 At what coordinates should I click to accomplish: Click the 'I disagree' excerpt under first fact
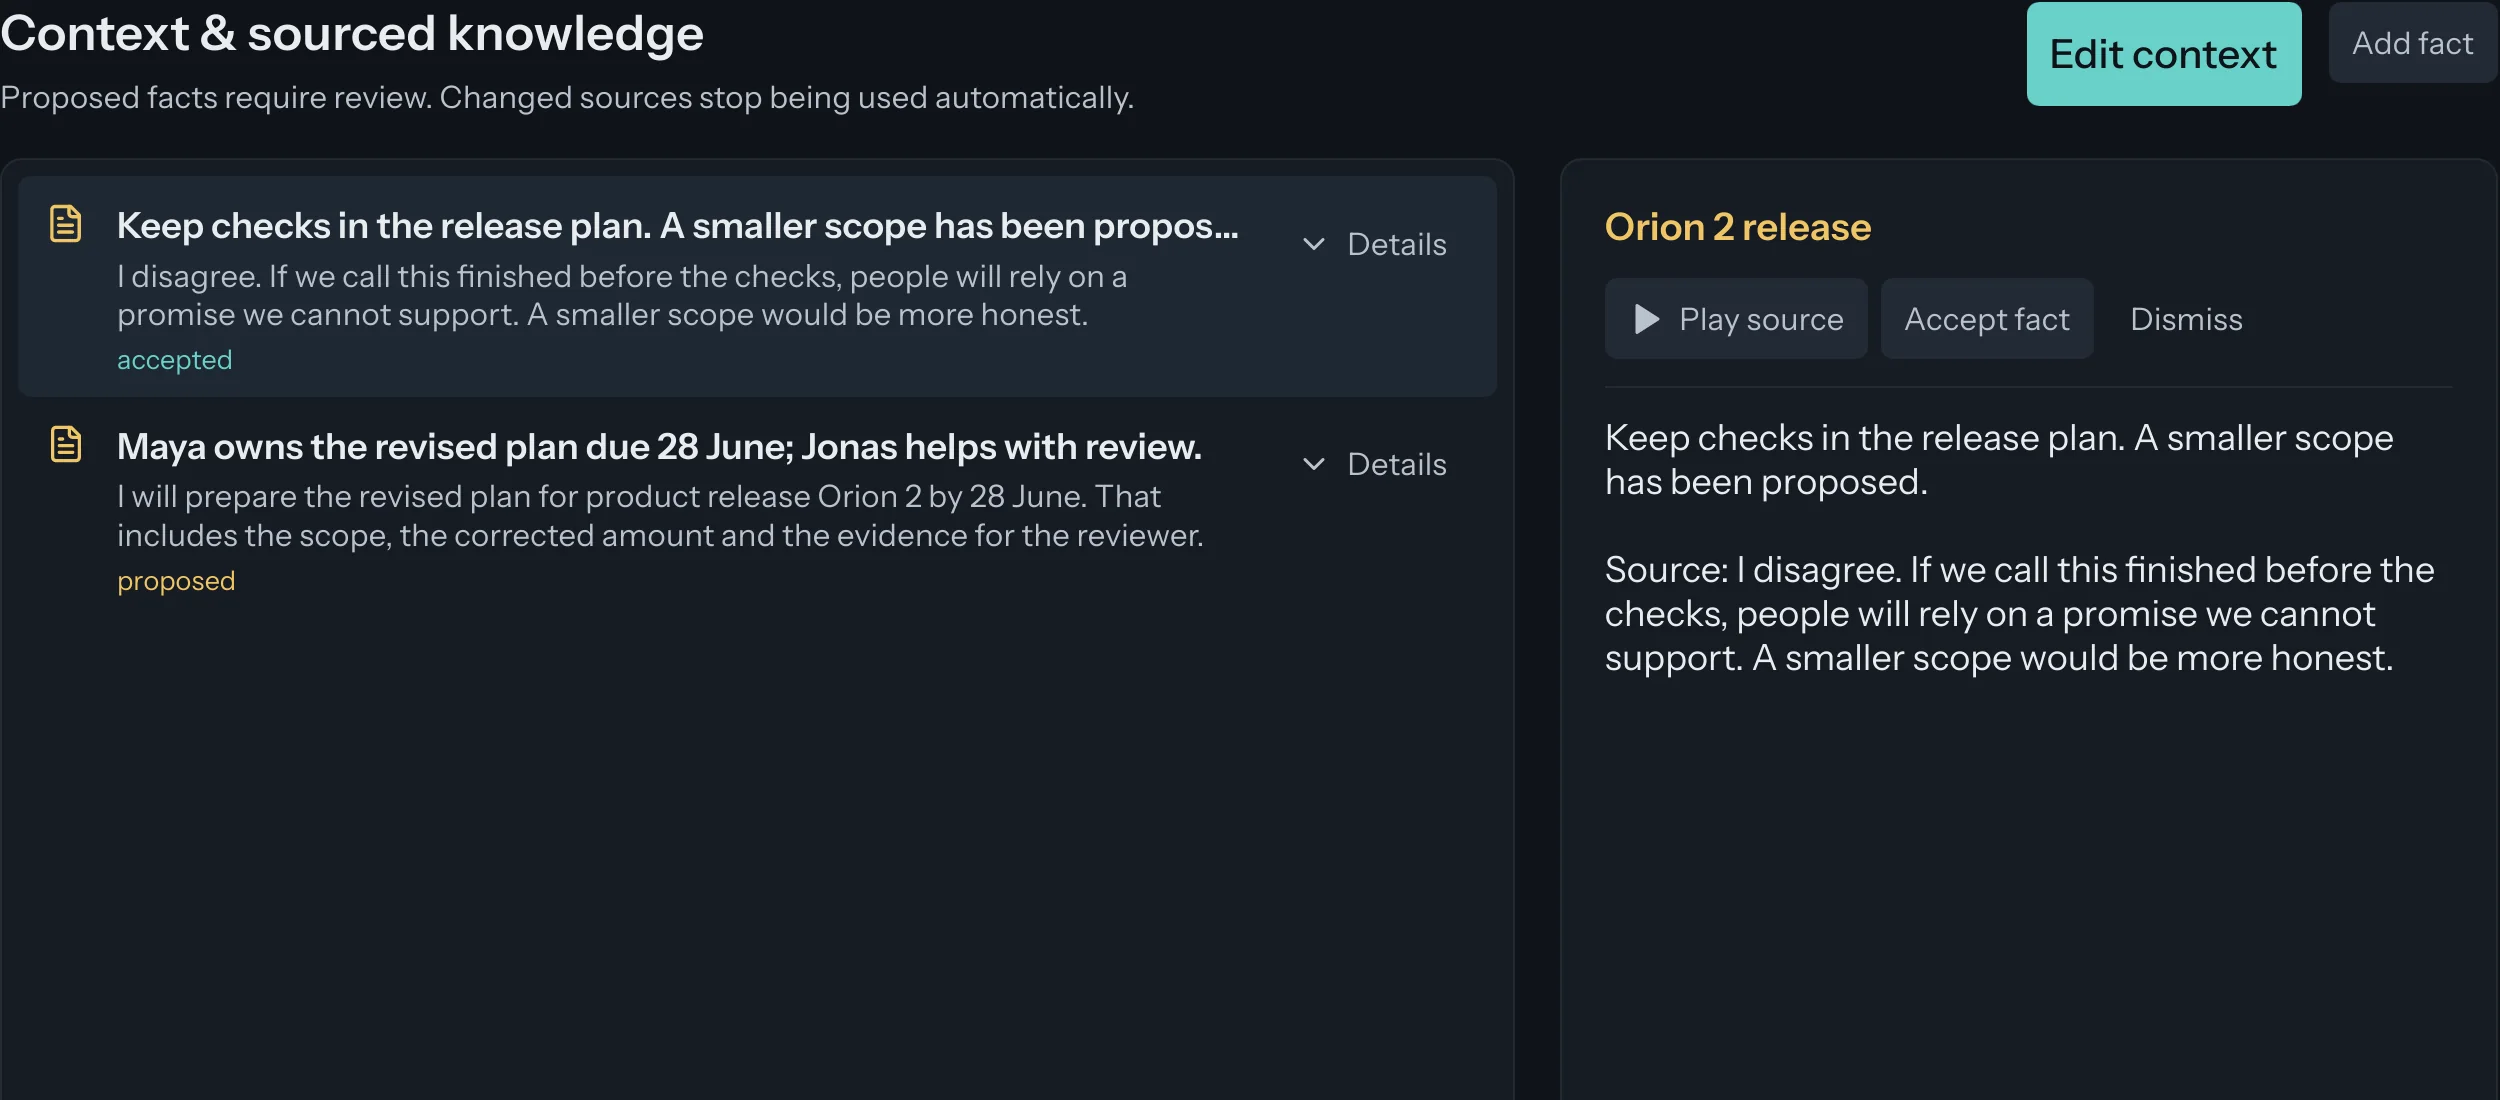621,295
